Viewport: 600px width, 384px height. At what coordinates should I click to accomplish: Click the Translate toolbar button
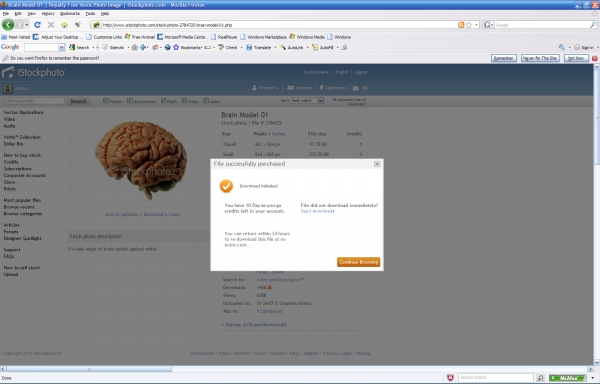tap(259, 47)
